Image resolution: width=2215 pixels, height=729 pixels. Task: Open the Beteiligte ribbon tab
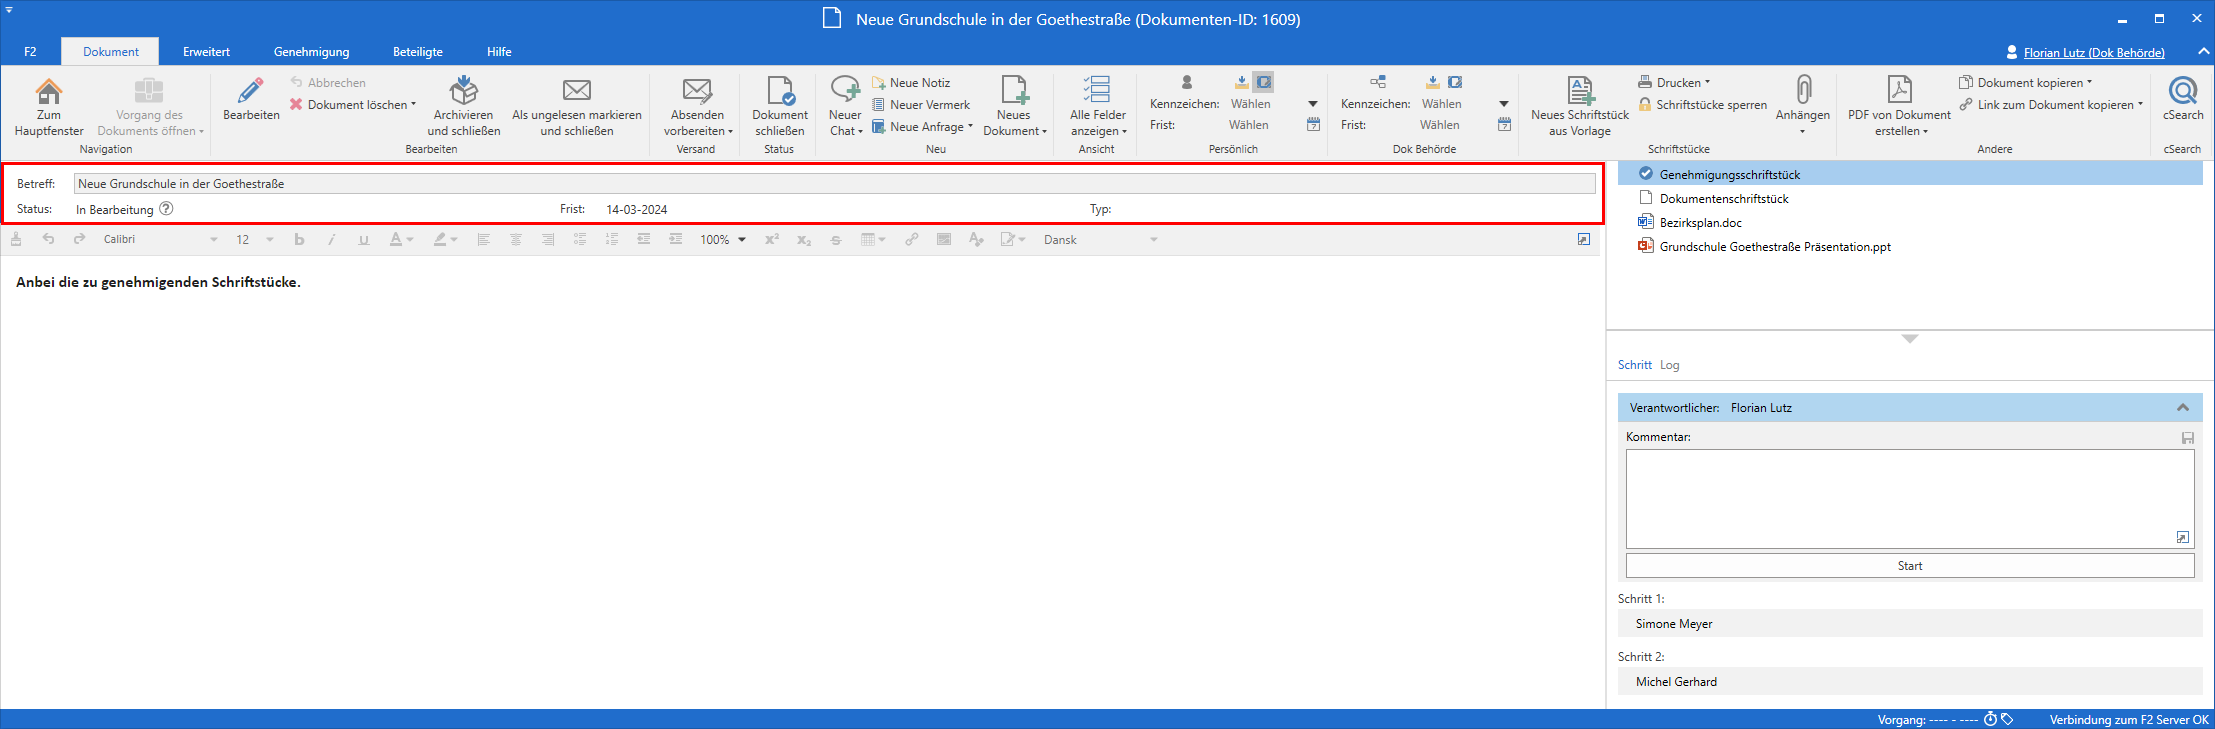(x=417, y=52)
